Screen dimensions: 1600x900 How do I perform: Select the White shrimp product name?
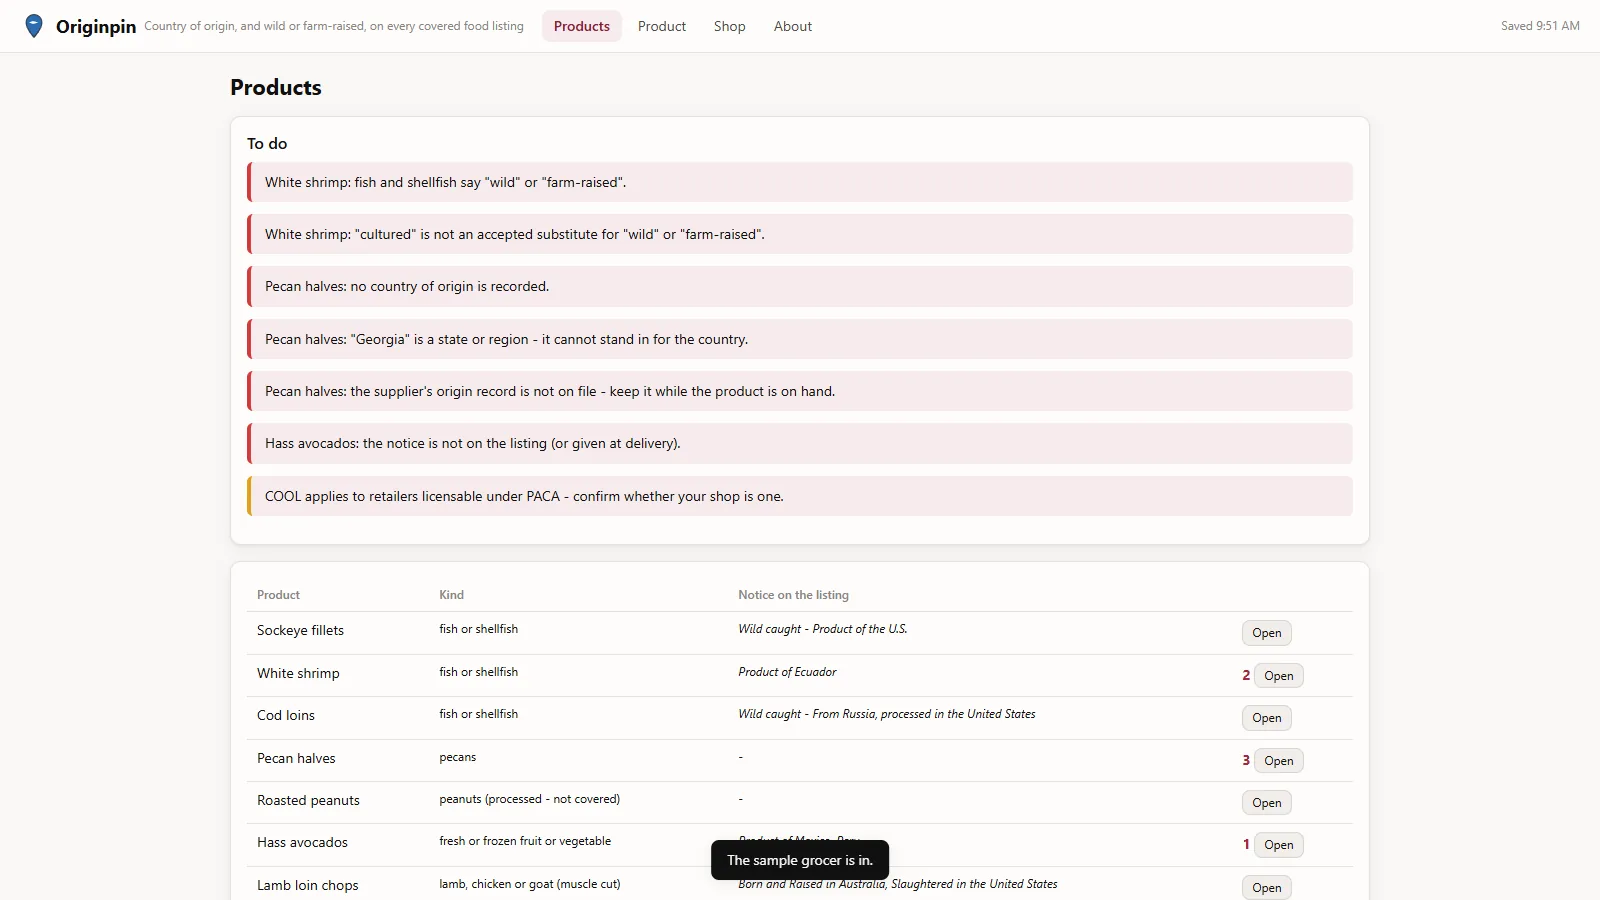[298, 673]
